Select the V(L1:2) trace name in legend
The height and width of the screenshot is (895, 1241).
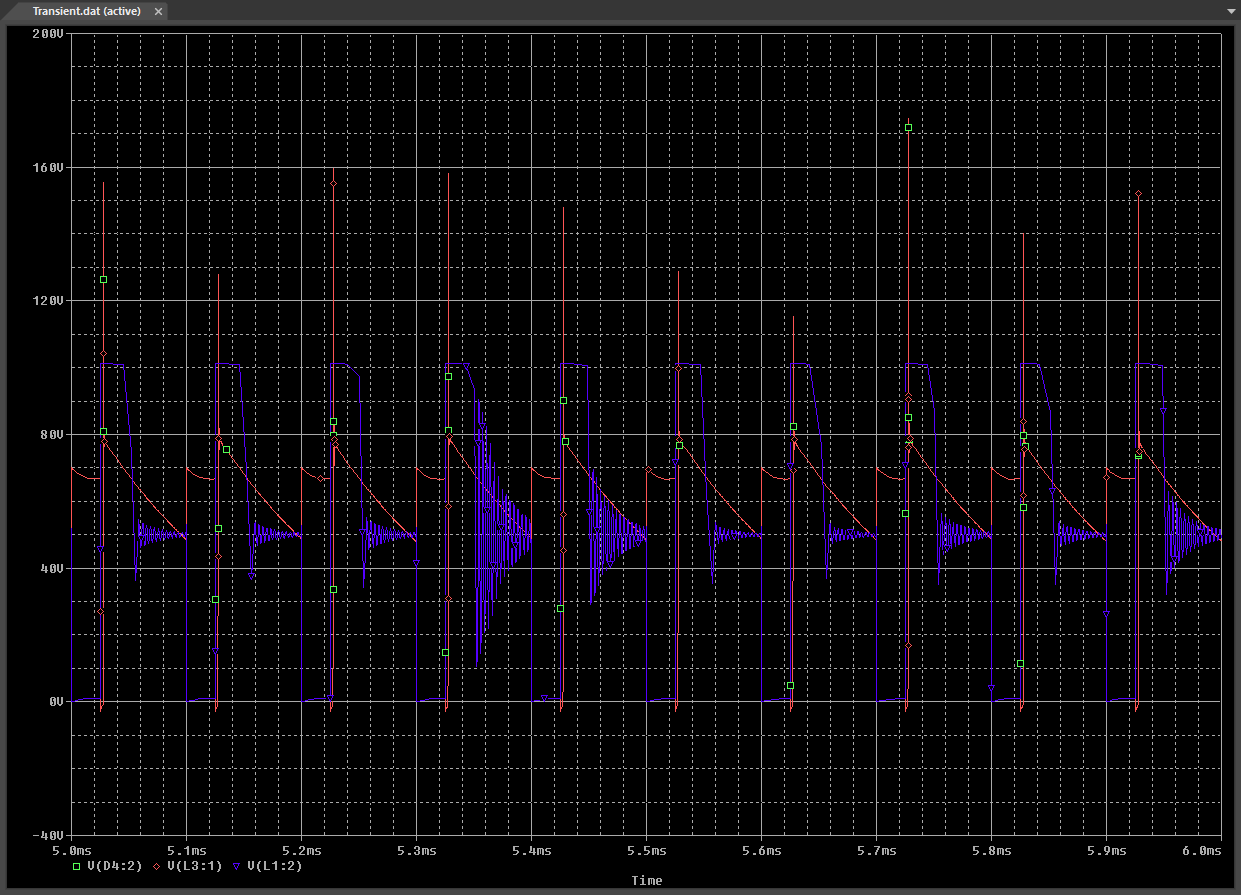coord(274,866)
